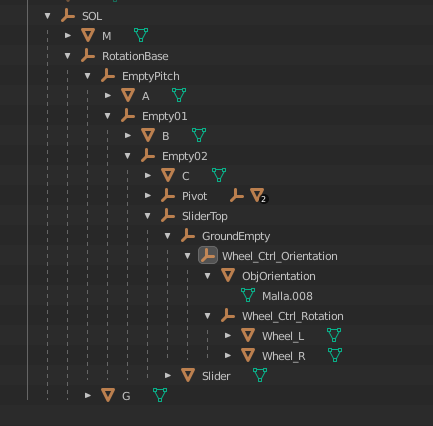This screenshot has height=426, width=433.
Task: Select the GroundEmpty item
Action: point(236,236)
